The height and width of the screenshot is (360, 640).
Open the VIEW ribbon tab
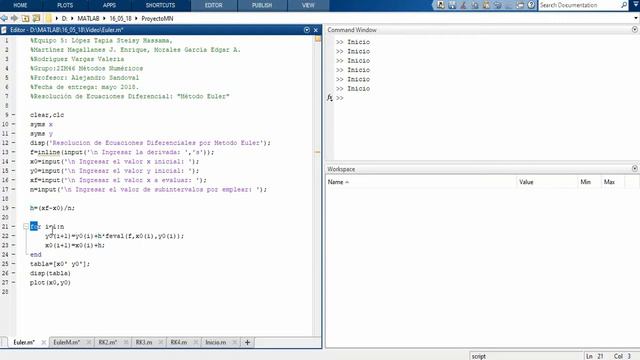coord(308,5)
